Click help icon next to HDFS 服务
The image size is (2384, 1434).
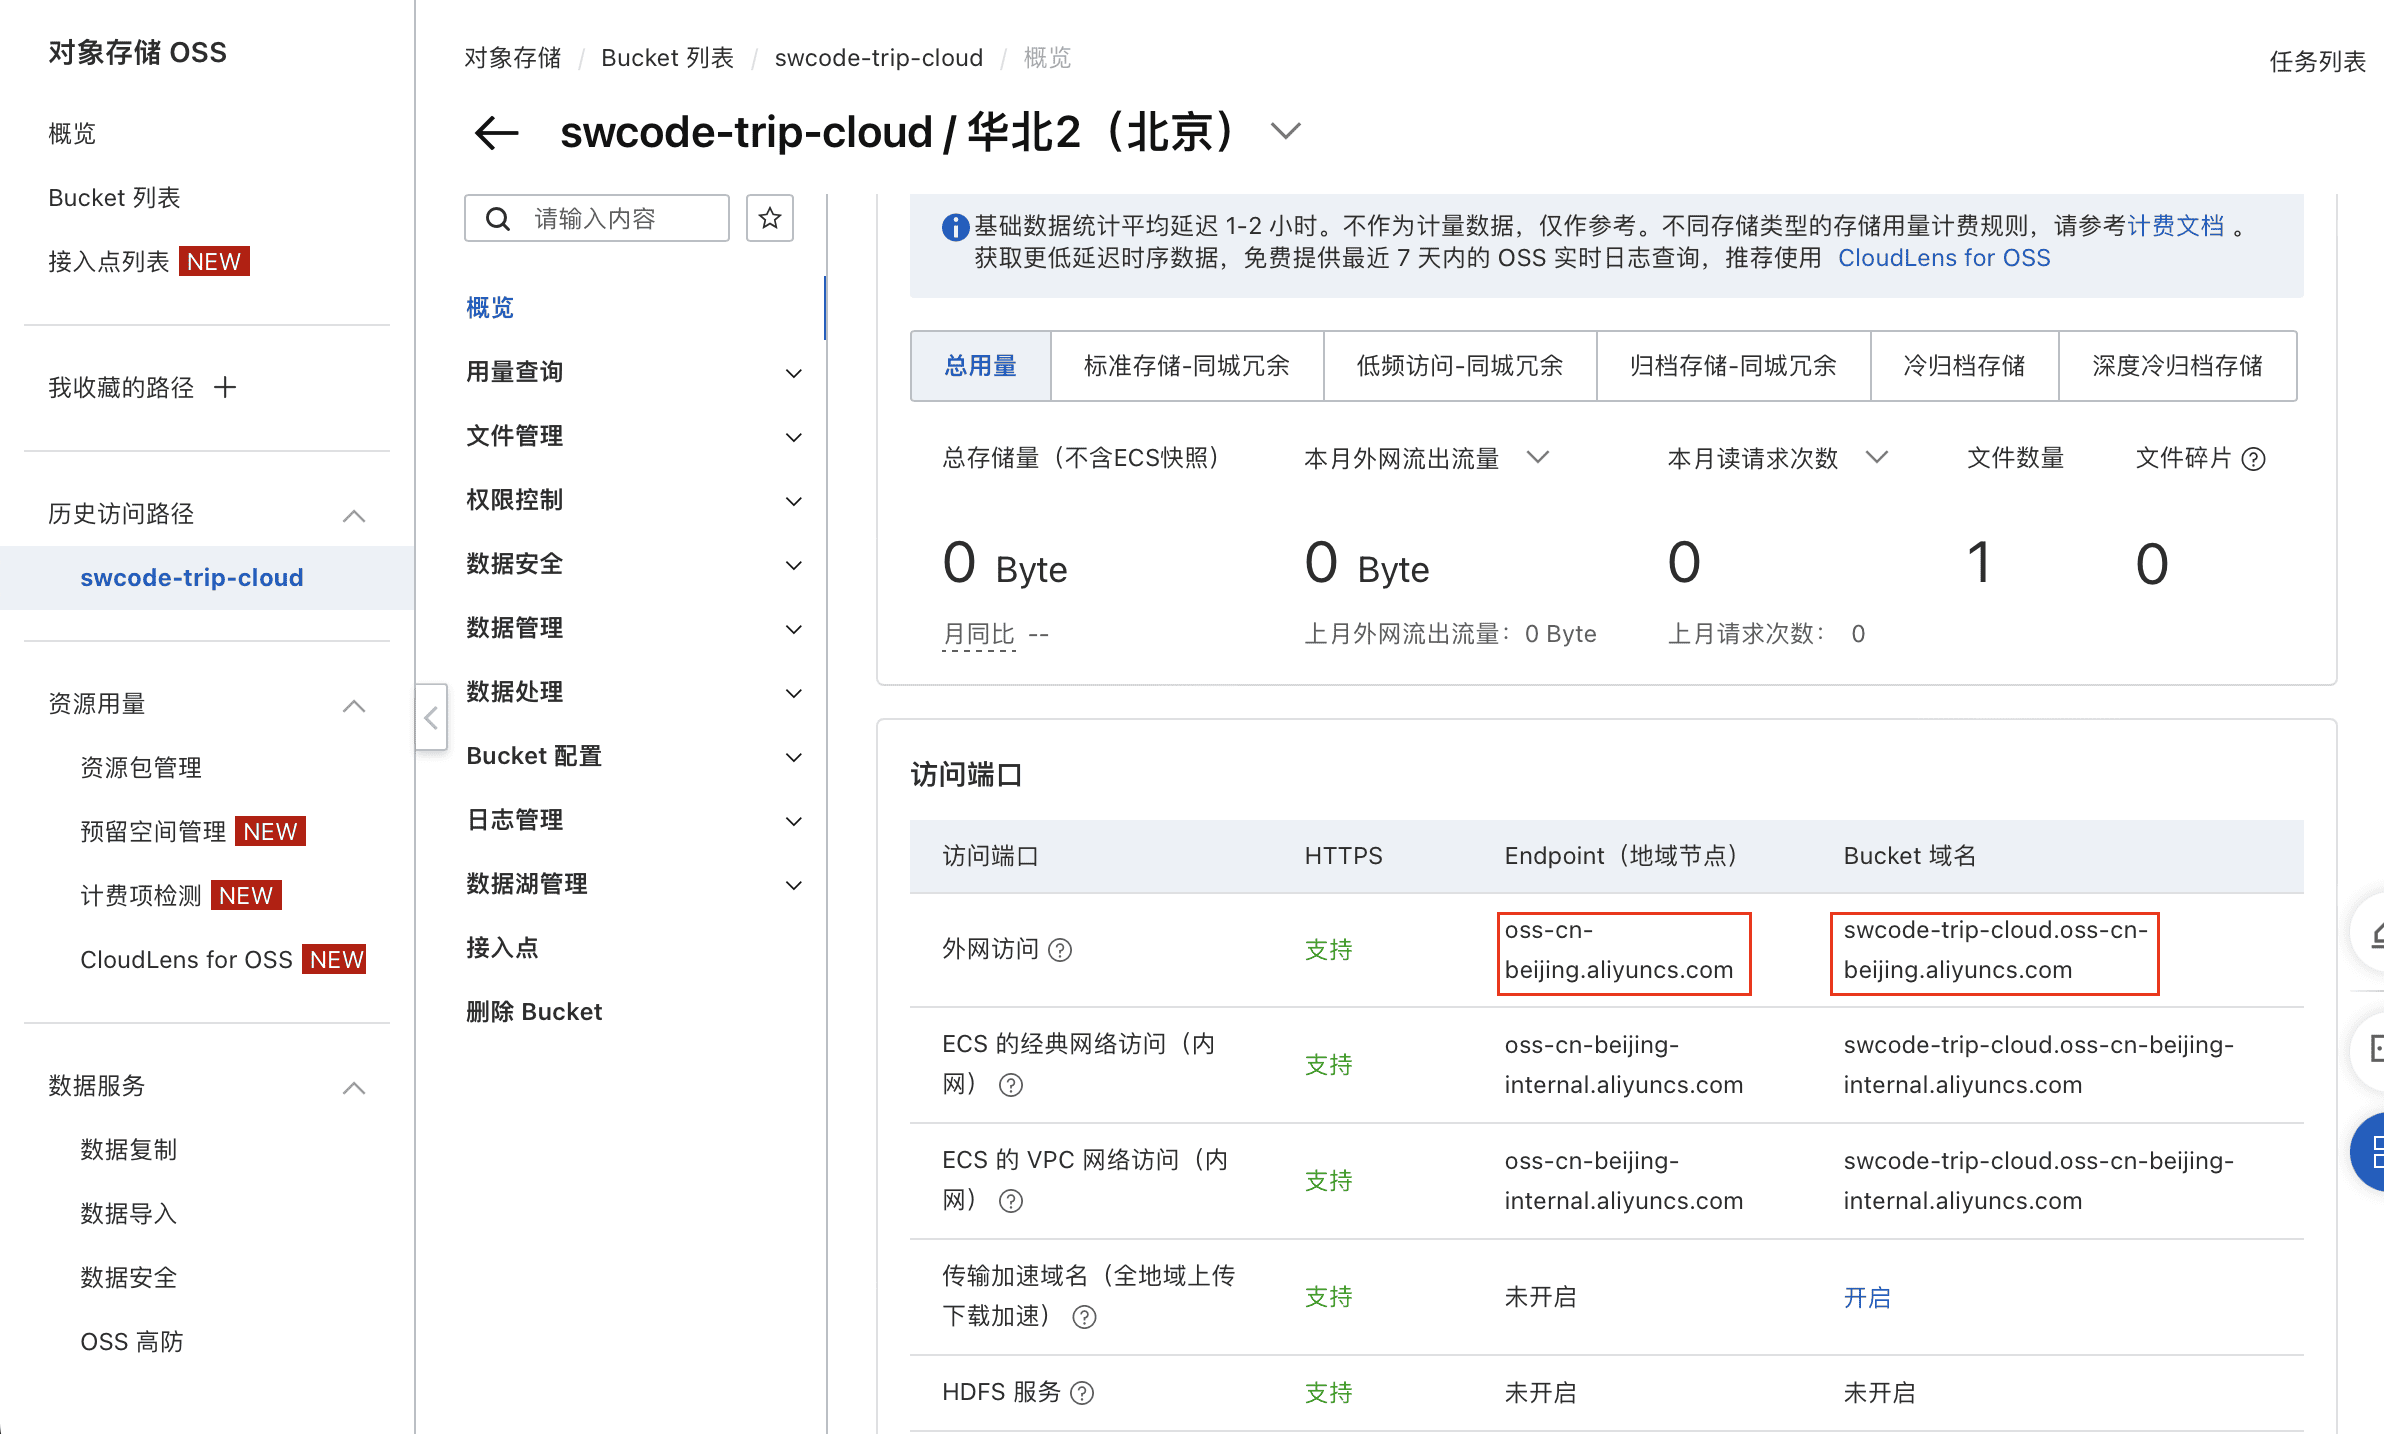[x=1082, y=1393]
